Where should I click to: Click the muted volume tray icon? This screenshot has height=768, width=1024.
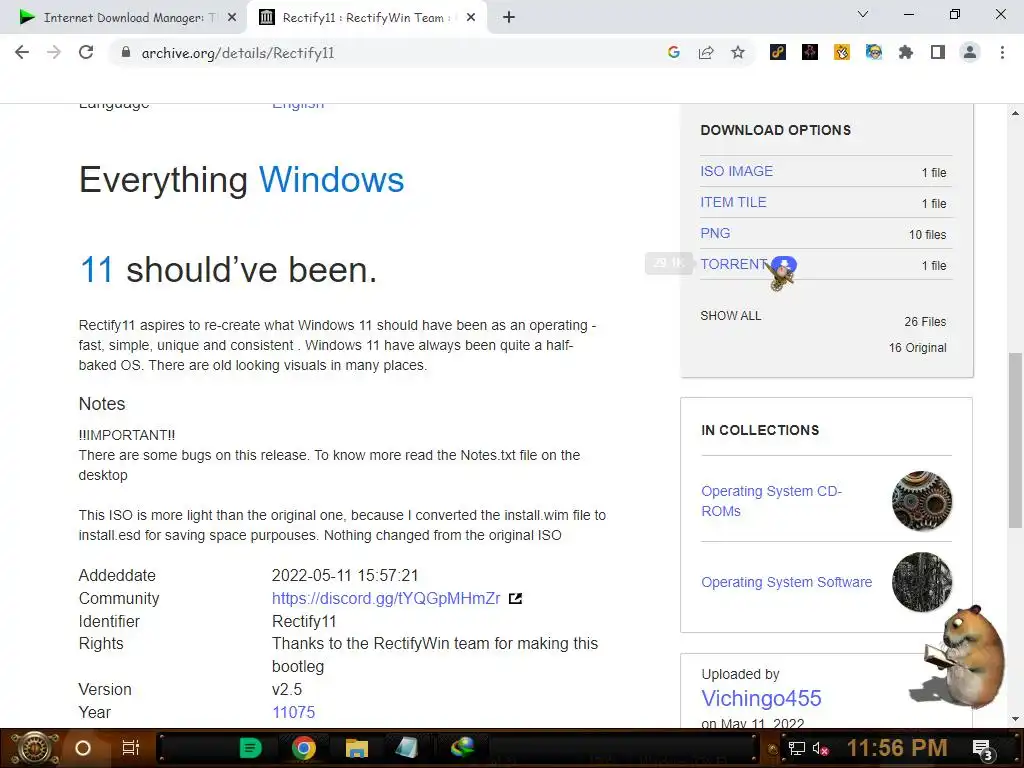tap(820, 748)
